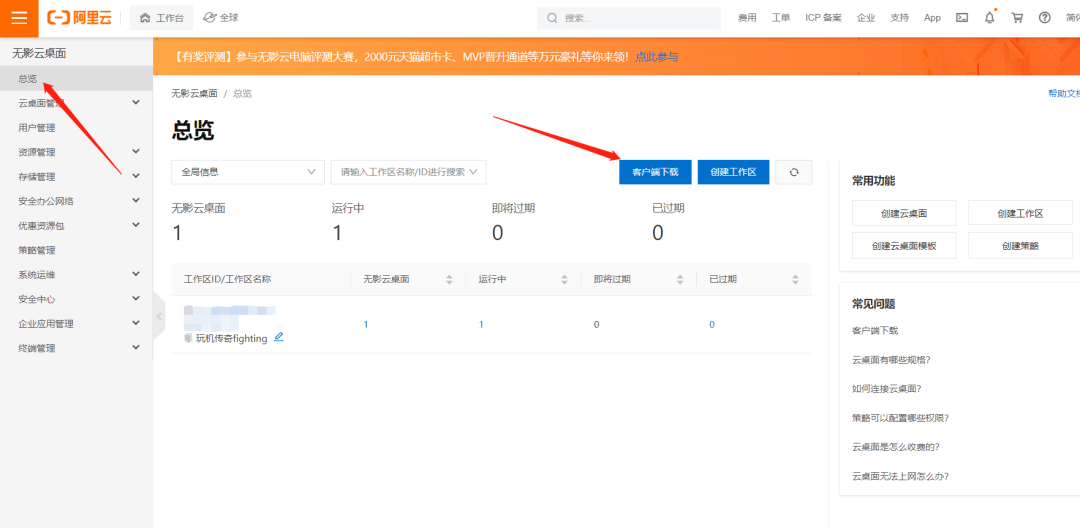The image size is (1080, 528).
Task: Expand the 安全中心 sidebar section
Action: (x=76, y=299)
